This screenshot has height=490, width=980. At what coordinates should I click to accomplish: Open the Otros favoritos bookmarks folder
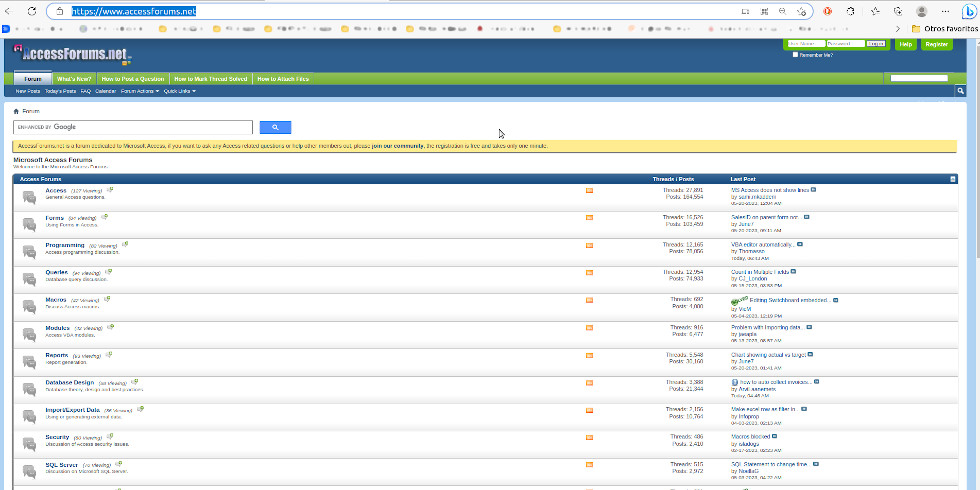pyautogui.click(x=944, y=29)
